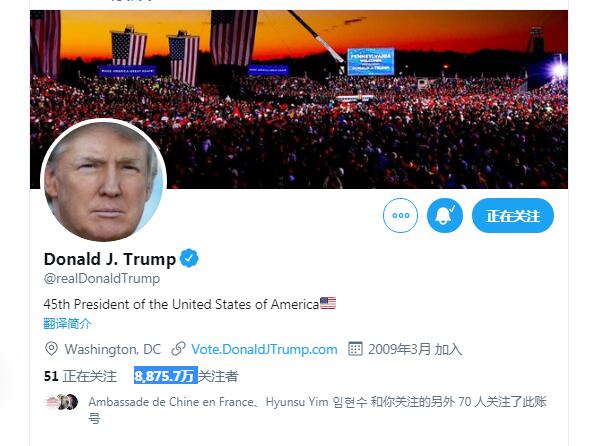
Task: Toggle the notification bell for this account
Action: pos(445,216)
